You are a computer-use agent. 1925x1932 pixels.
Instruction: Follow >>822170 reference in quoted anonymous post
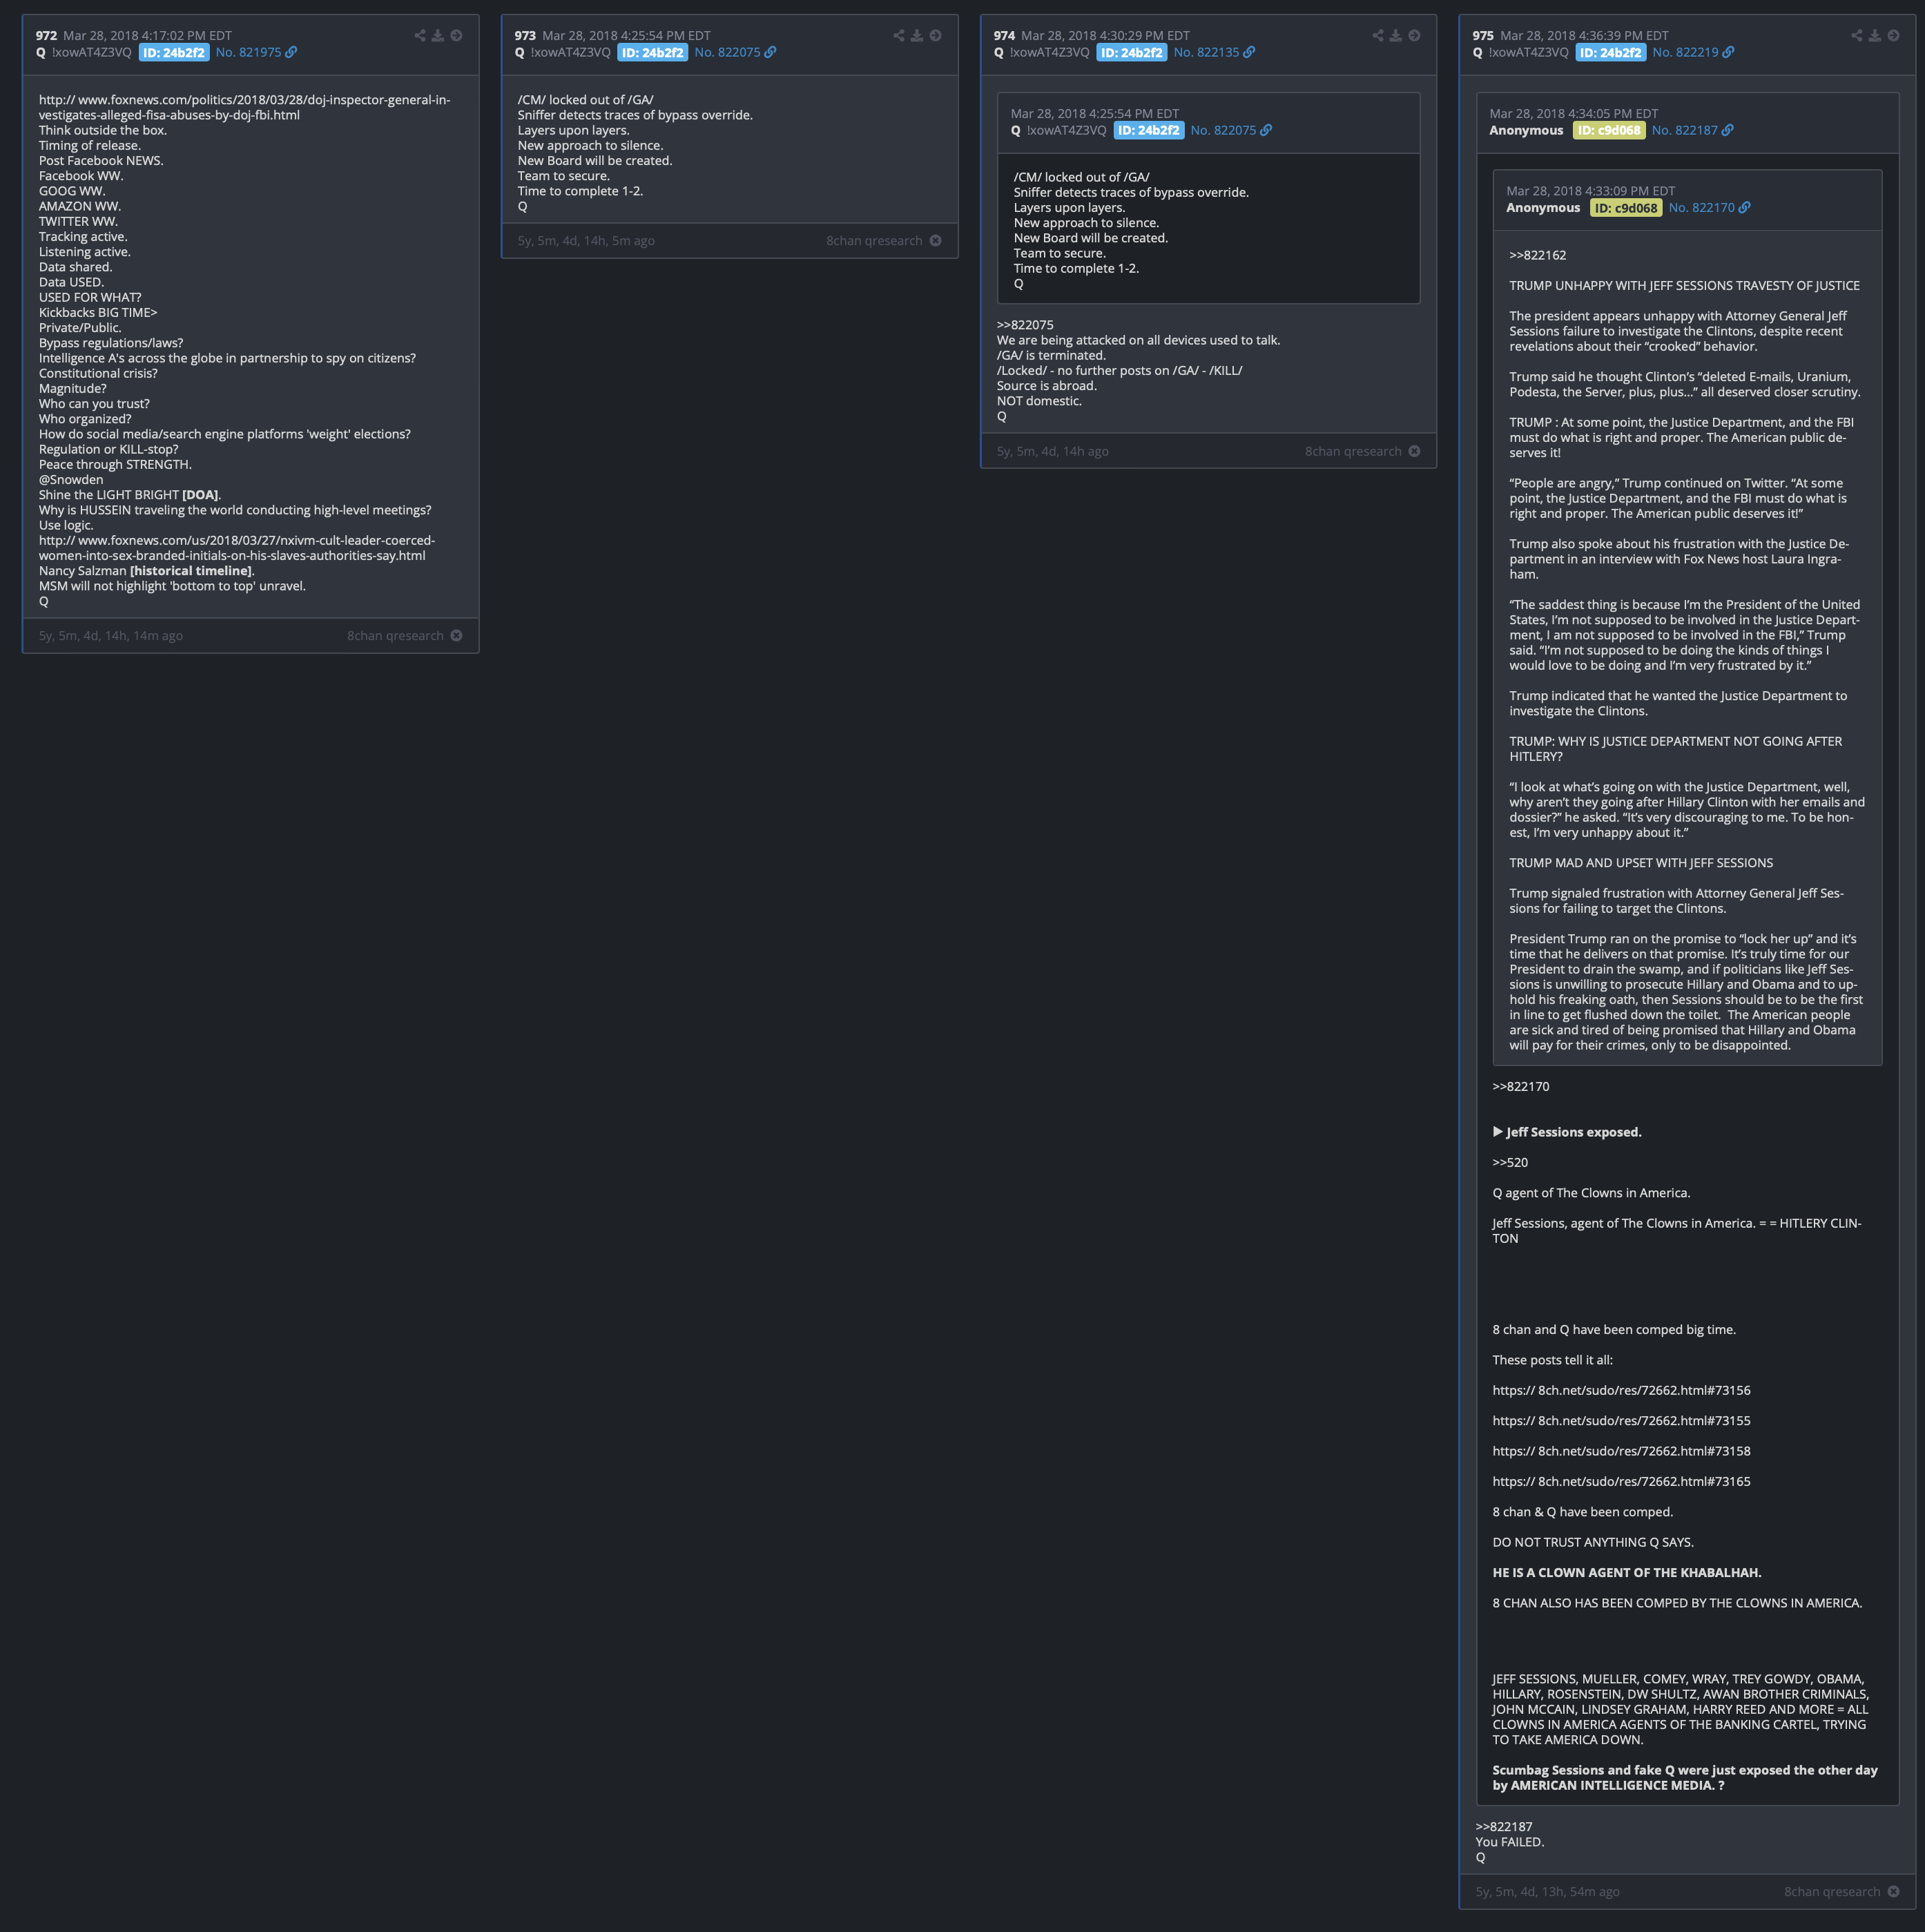1521,1087
